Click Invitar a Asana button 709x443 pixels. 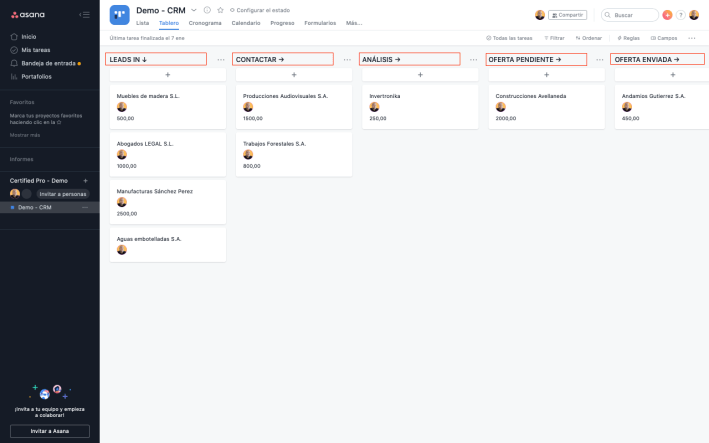(x=50, y=431)
